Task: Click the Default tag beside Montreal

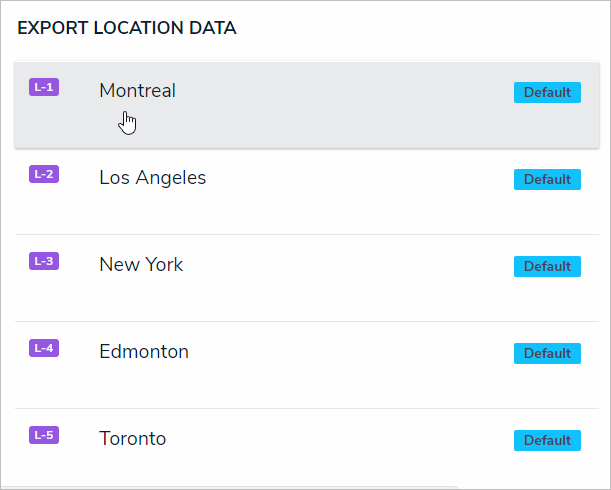Action: 547,93
